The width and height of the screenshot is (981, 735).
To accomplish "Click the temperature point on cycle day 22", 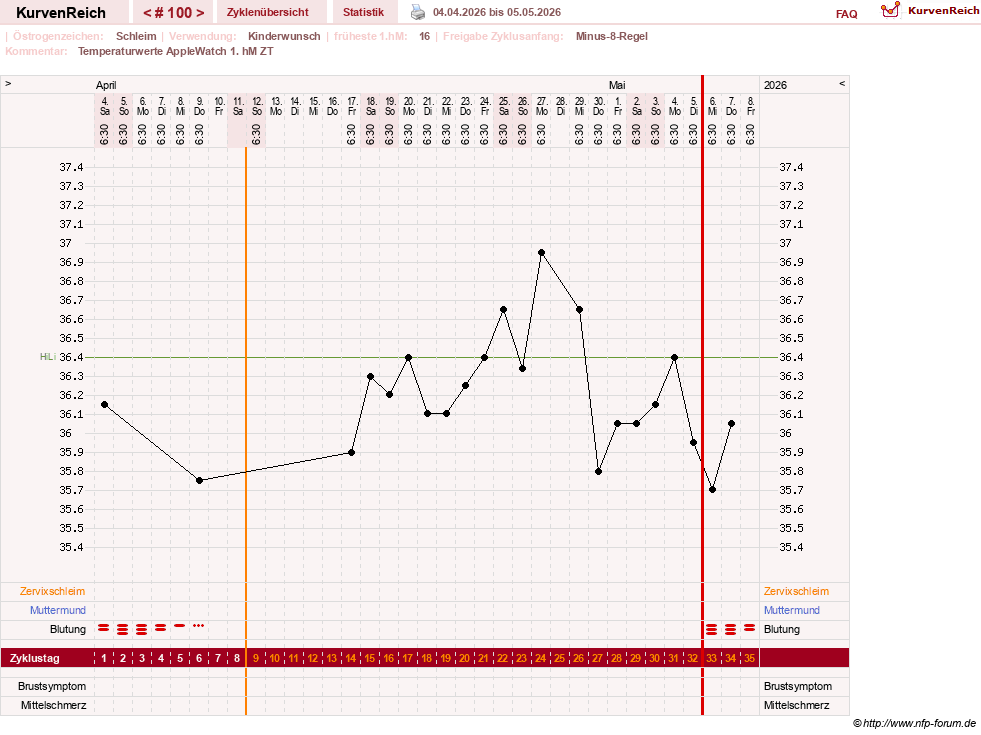I will 504,310.
